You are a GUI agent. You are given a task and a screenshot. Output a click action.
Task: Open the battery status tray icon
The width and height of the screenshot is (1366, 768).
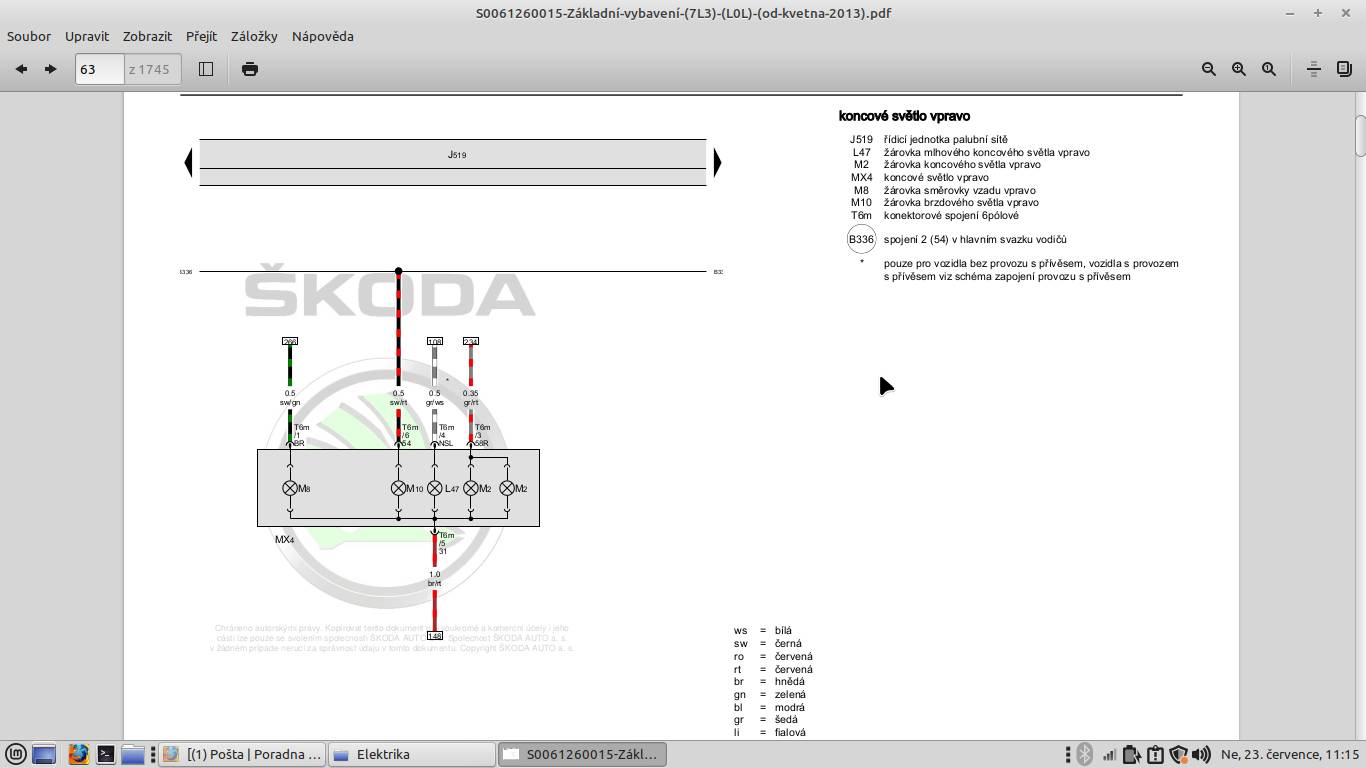tap(1131, 754)
